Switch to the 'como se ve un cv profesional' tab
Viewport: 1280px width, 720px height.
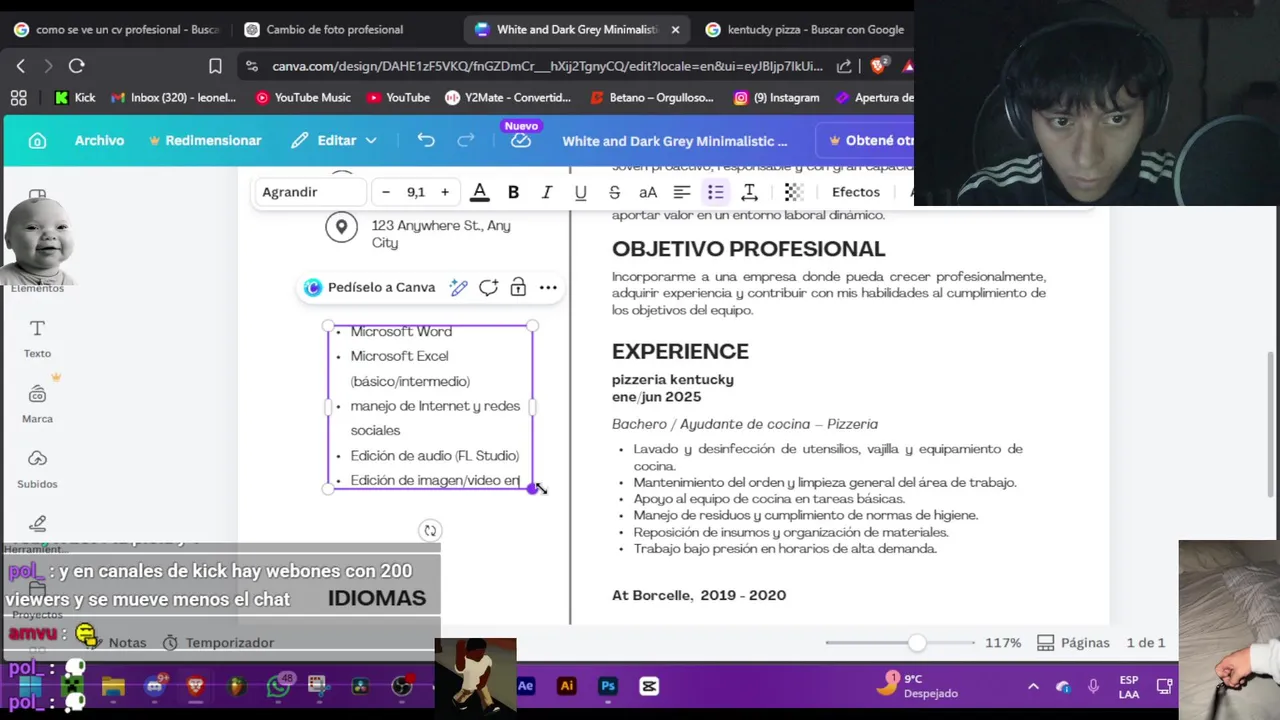(117, 30)
